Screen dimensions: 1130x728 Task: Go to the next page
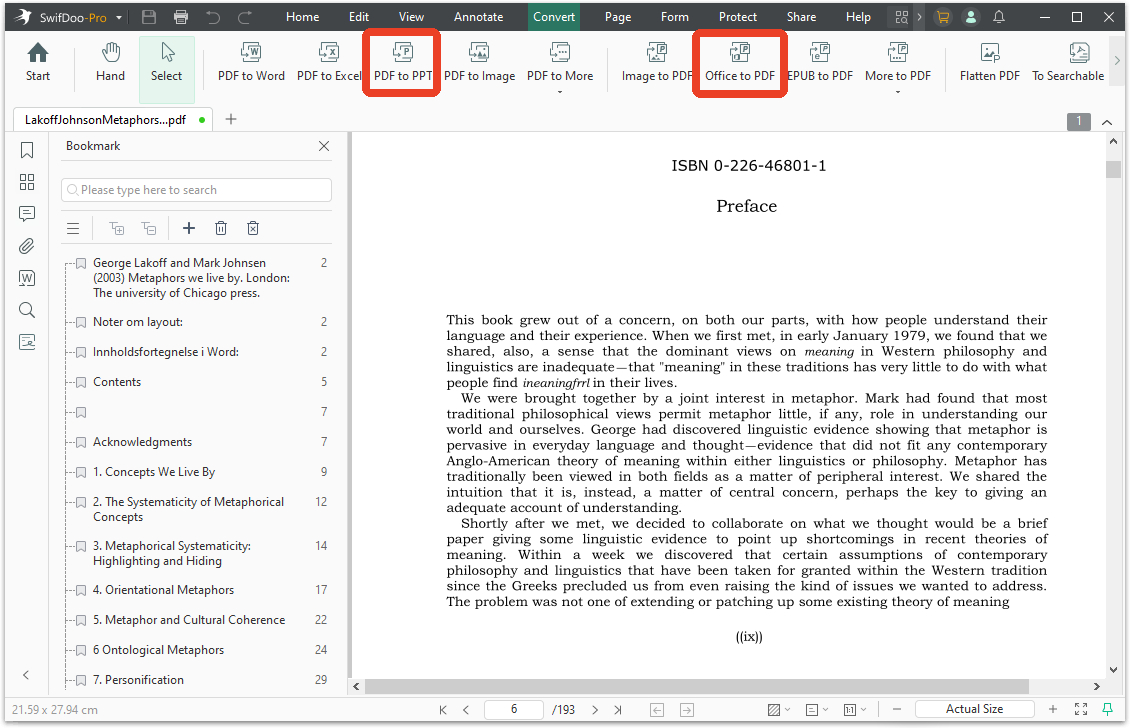(x=595, y=710)
